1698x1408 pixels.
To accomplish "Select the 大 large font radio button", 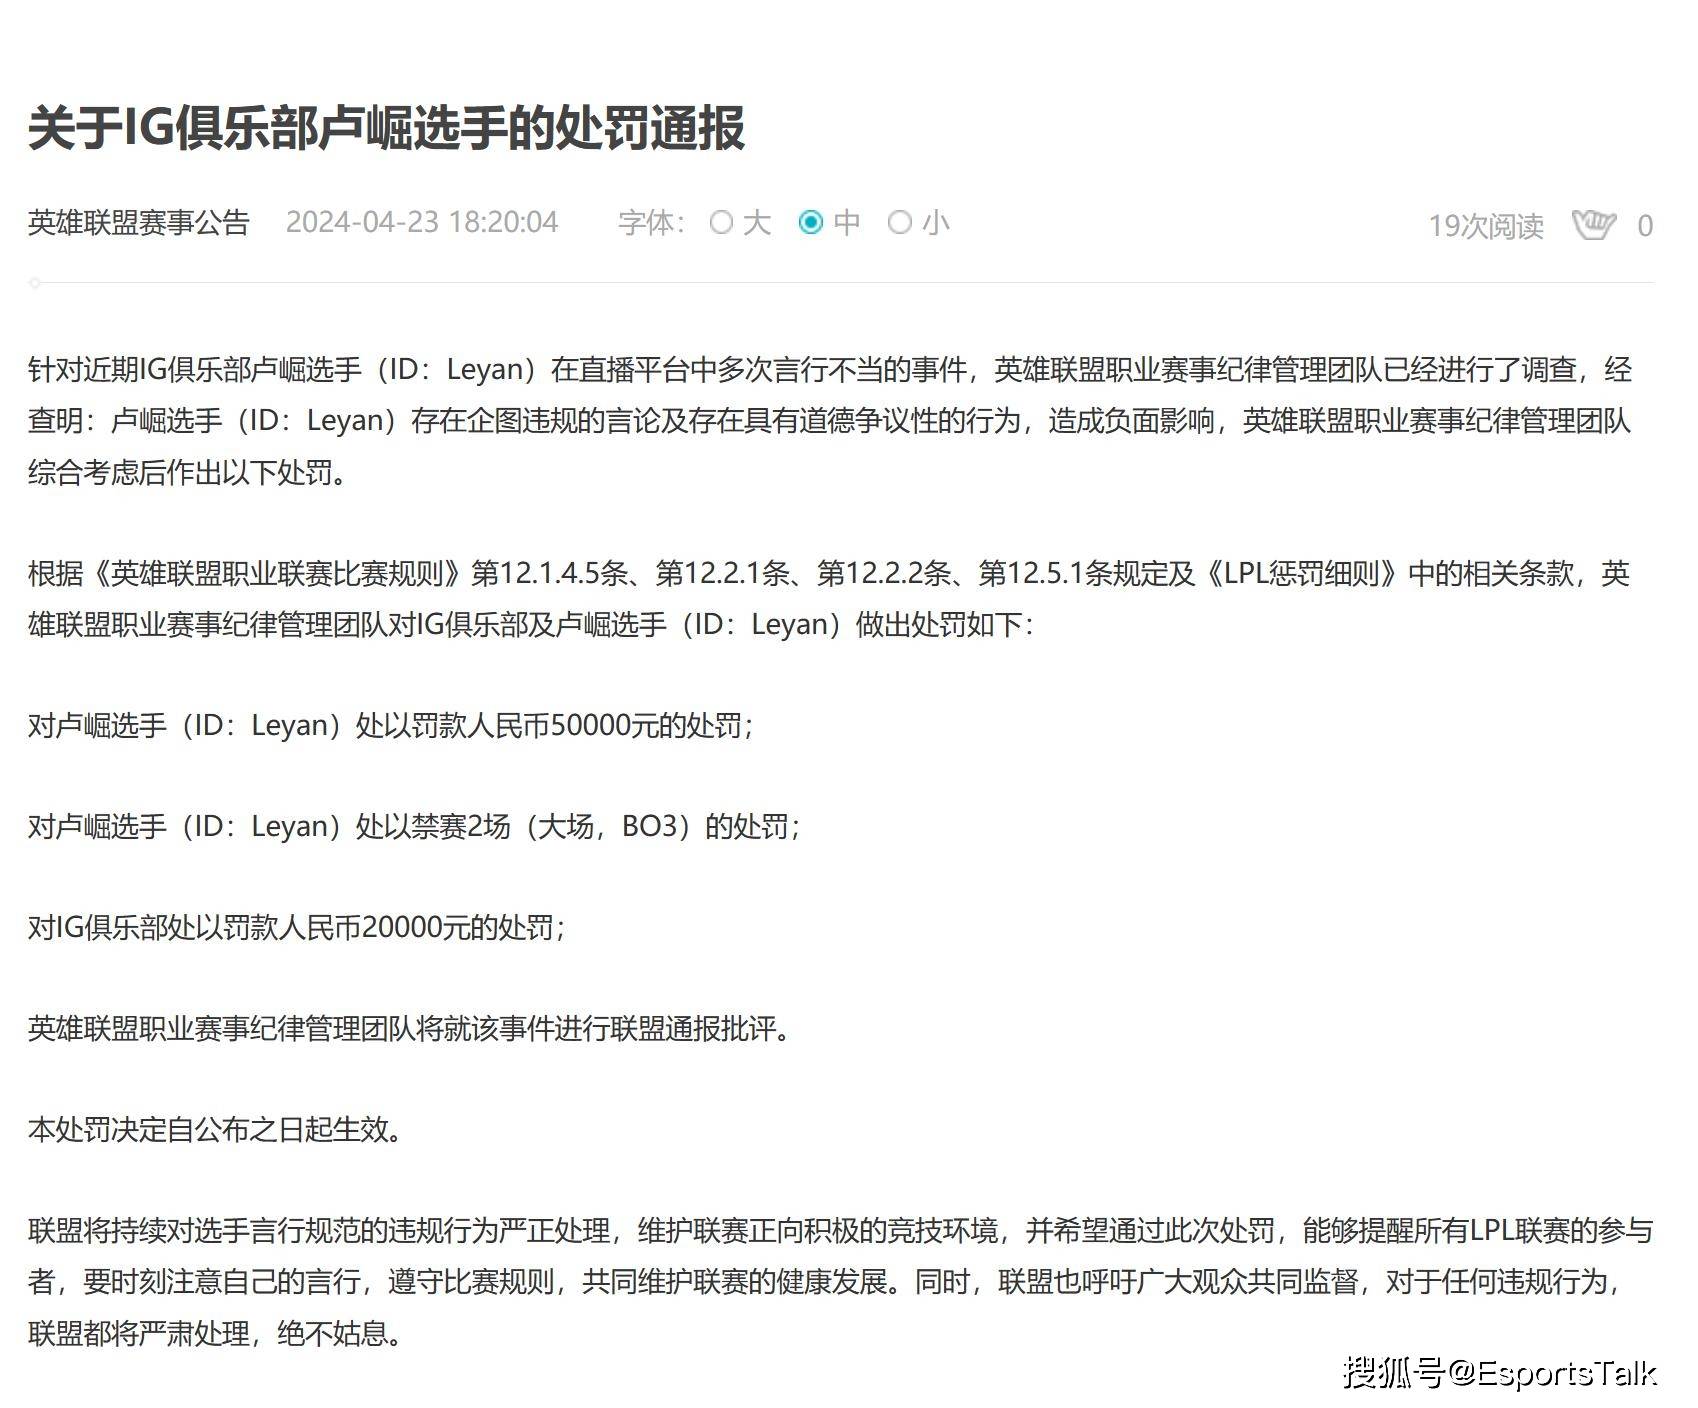I will 721,222.
